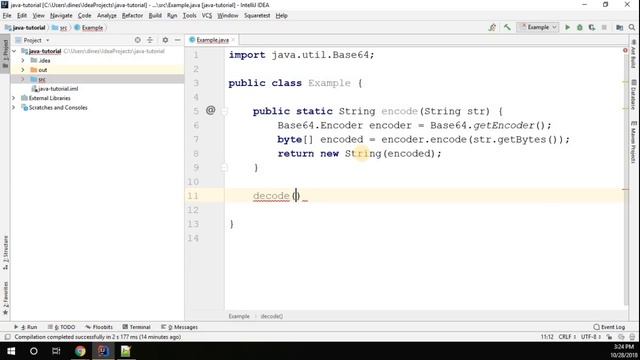The image size is (640, 360).
Task: Toggle the Database side panel
Action: pos(633,95)
